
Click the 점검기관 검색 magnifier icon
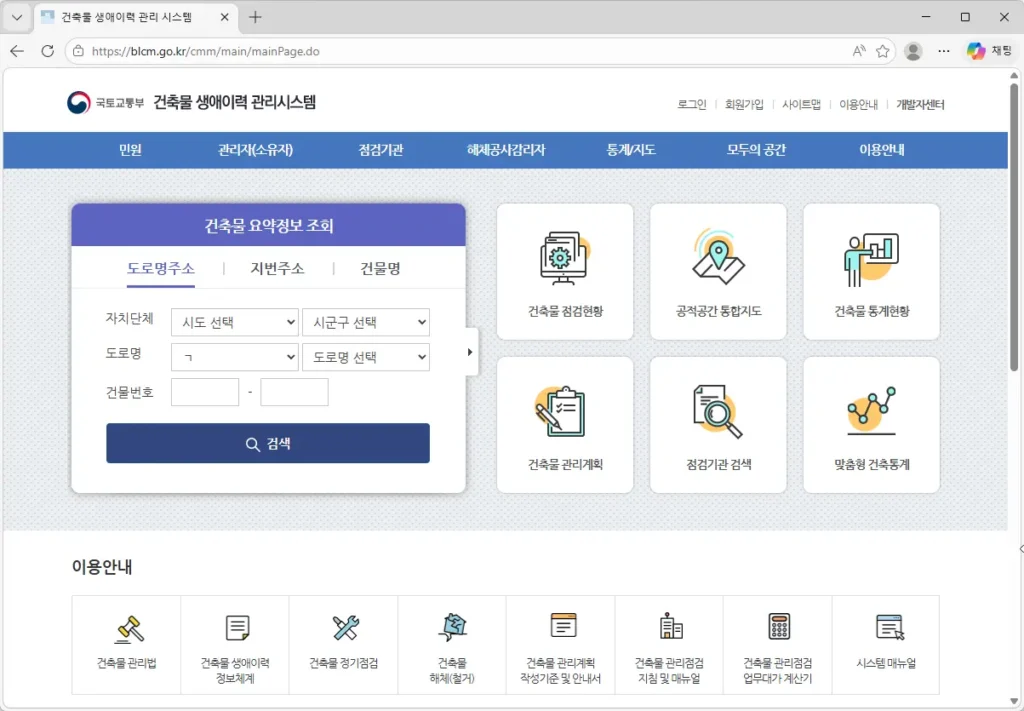point(718,412)
